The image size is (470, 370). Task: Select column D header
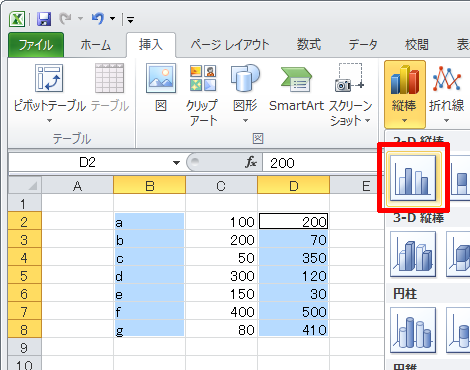[x=293, y=185]
